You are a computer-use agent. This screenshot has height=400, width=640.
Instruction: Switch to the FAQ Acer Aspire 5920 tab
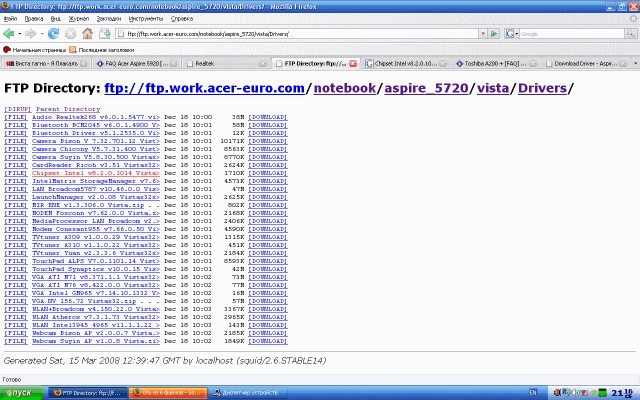pyautogui.click(x=136, y=63)
